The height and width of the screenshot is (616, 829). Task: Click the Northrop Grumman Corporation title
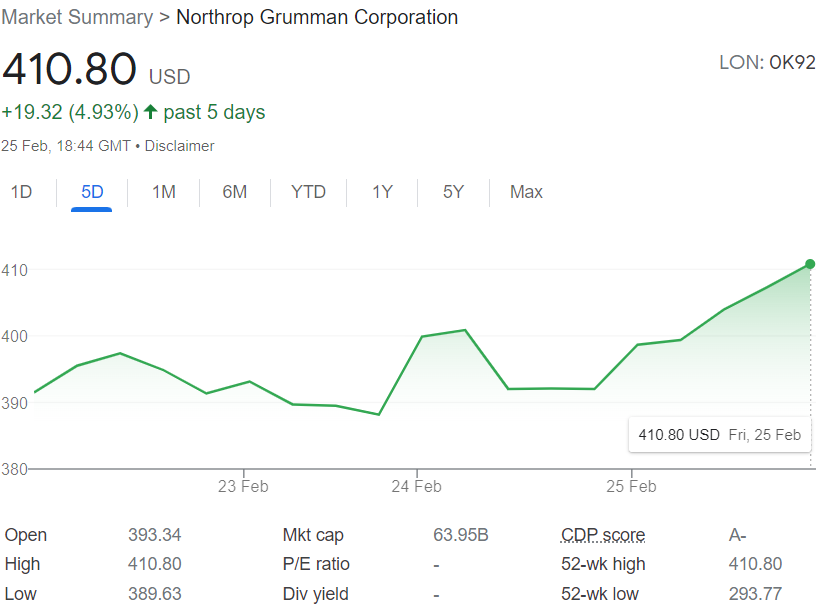coord(317,17)
